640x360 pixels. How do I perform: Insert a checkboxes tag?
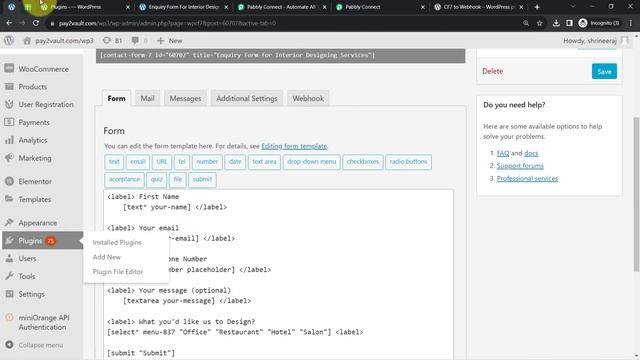pyautogui.click(x=363, y=162)
